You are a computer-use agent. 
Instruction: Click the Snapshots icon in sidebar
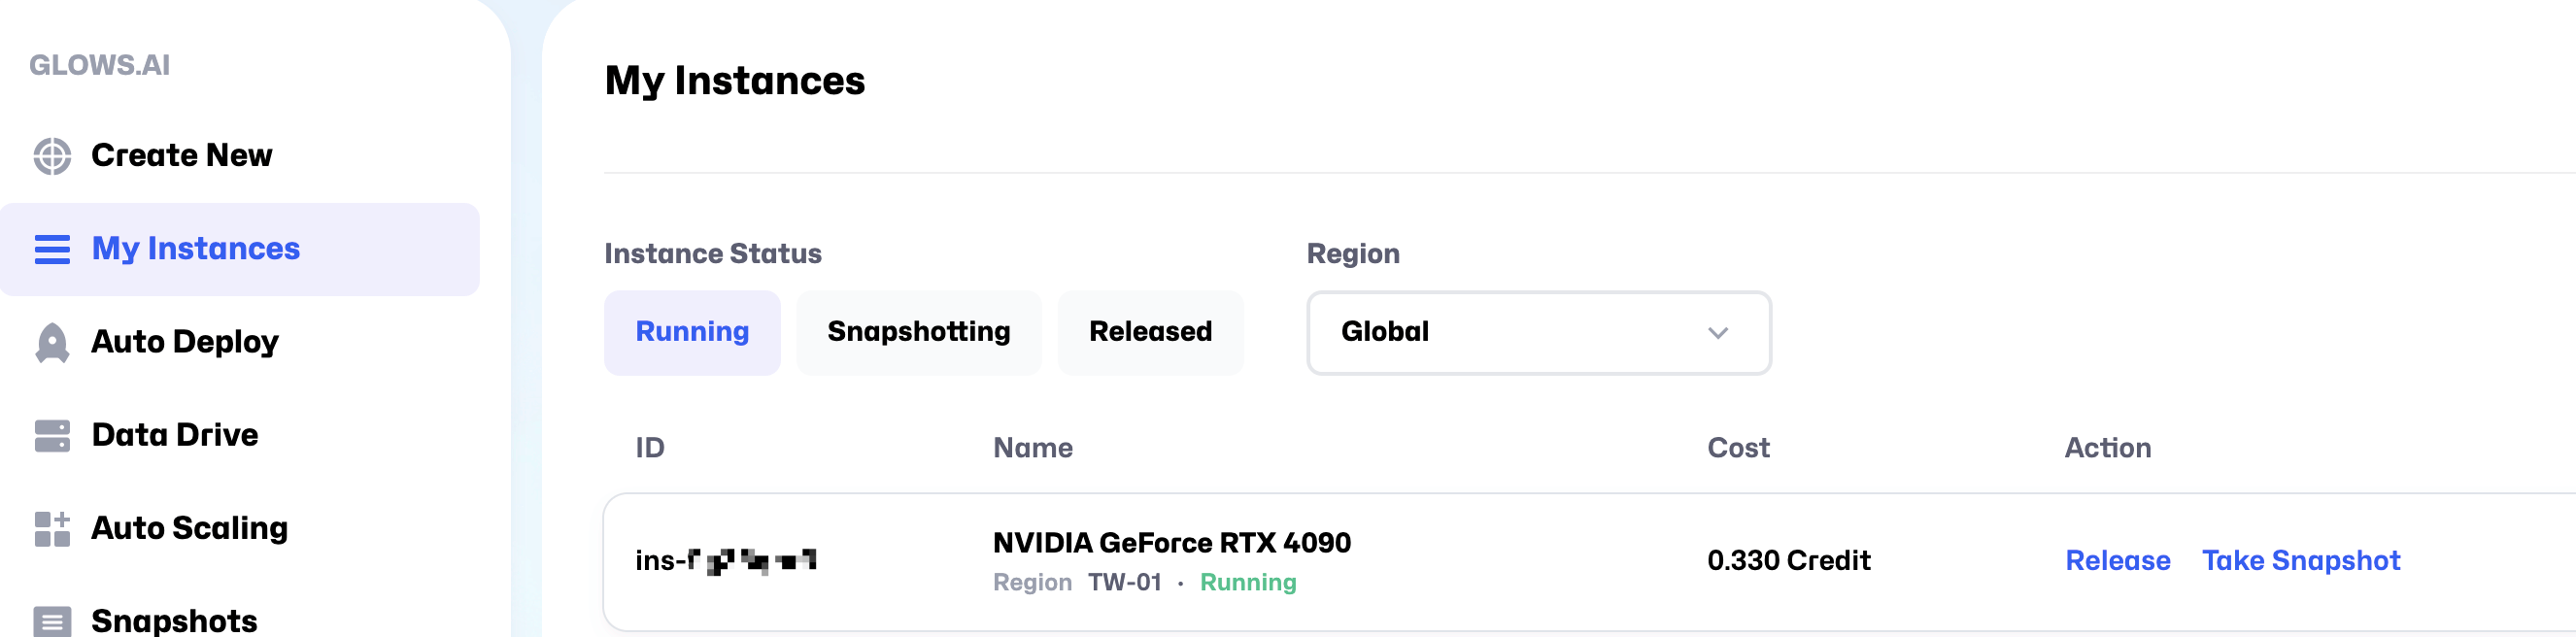[x=52, y=621]
